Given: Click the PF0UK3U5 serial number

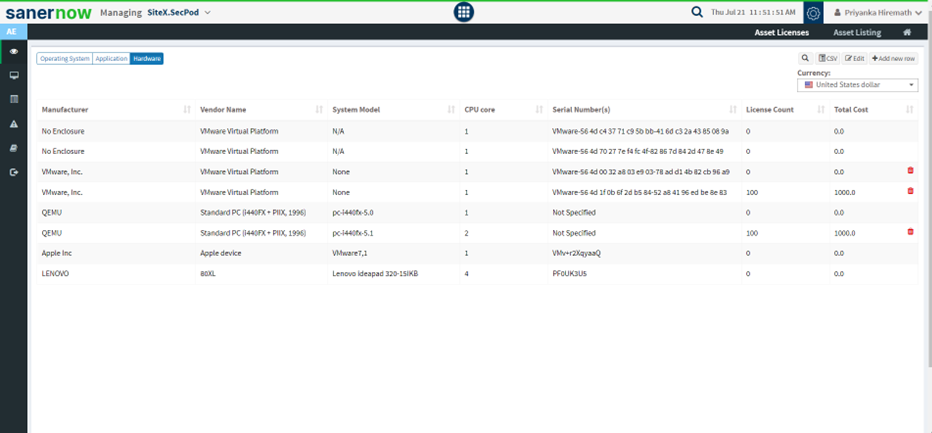Looking at the screenshot, I should (x=569, y=274).
